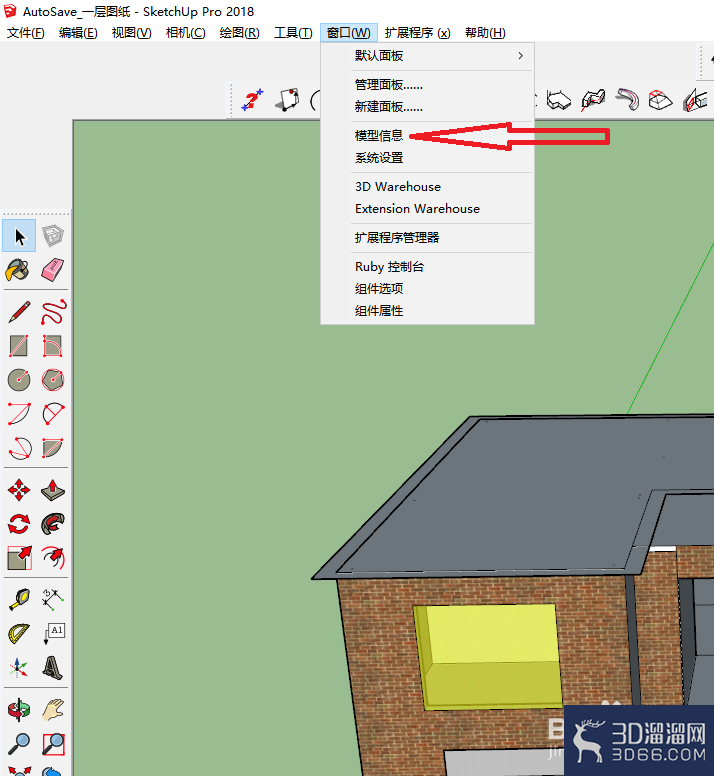
Task: Select the Rotated Rectangle tool
Action: pyautogui.click(x=52, y=346)
